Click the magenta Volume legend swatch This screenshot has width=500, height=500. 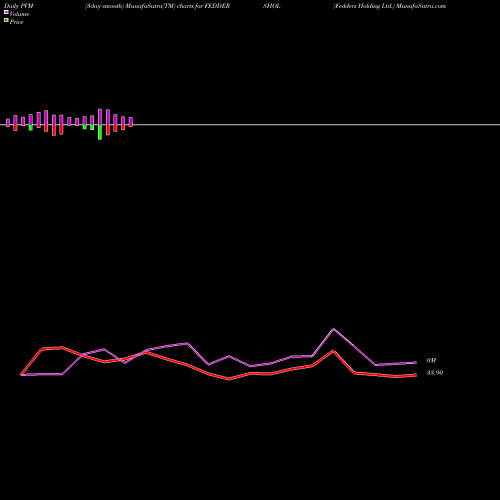(x=6, y=12)
